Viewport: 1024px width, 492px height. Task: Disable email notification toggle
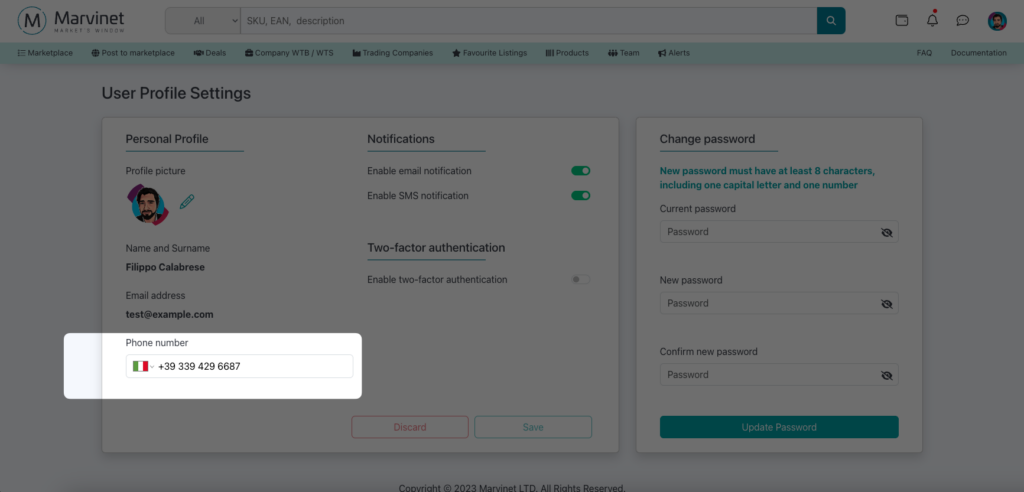pyautogui.click(x=580, y=171)
